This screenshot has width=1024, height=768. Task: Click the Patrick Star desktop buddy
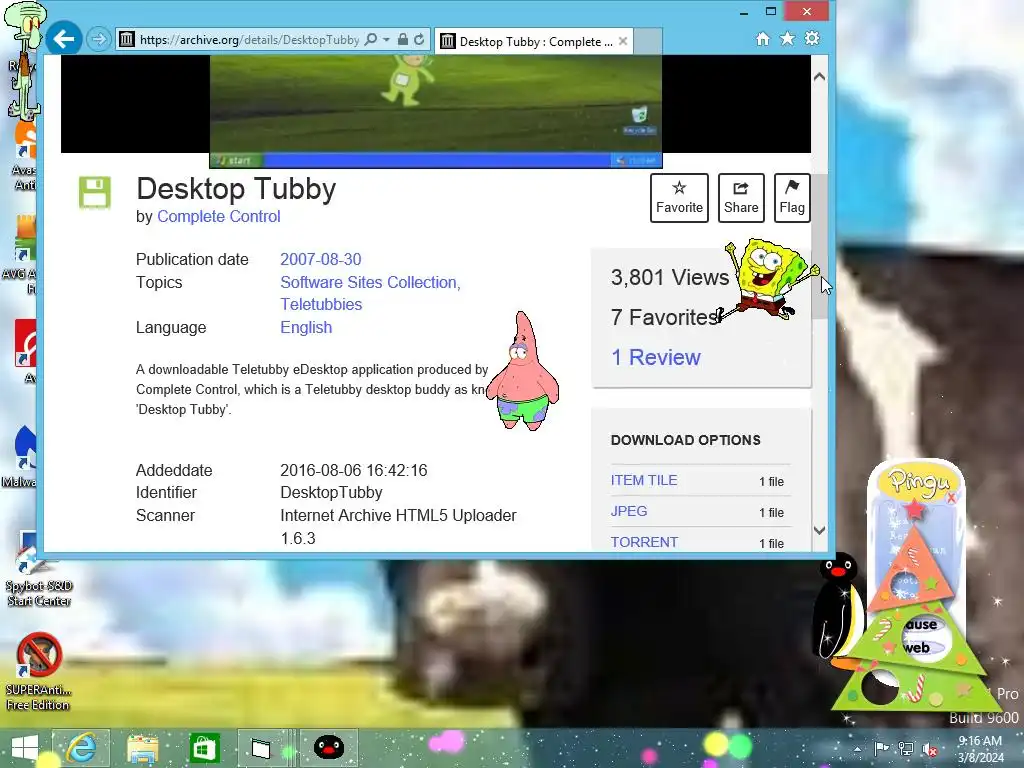click(x=523, y=370)
